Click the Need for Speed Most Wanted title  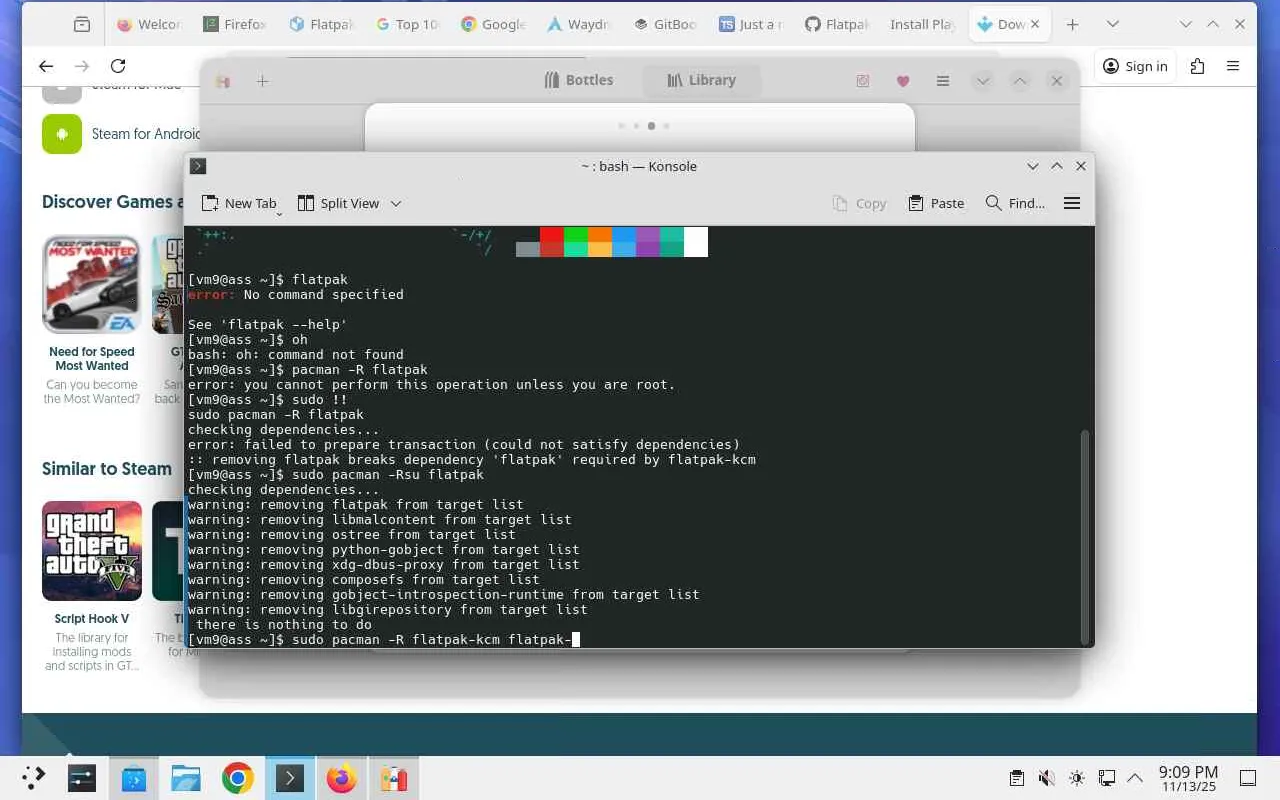pyautogui.click(x=92, y=359)
